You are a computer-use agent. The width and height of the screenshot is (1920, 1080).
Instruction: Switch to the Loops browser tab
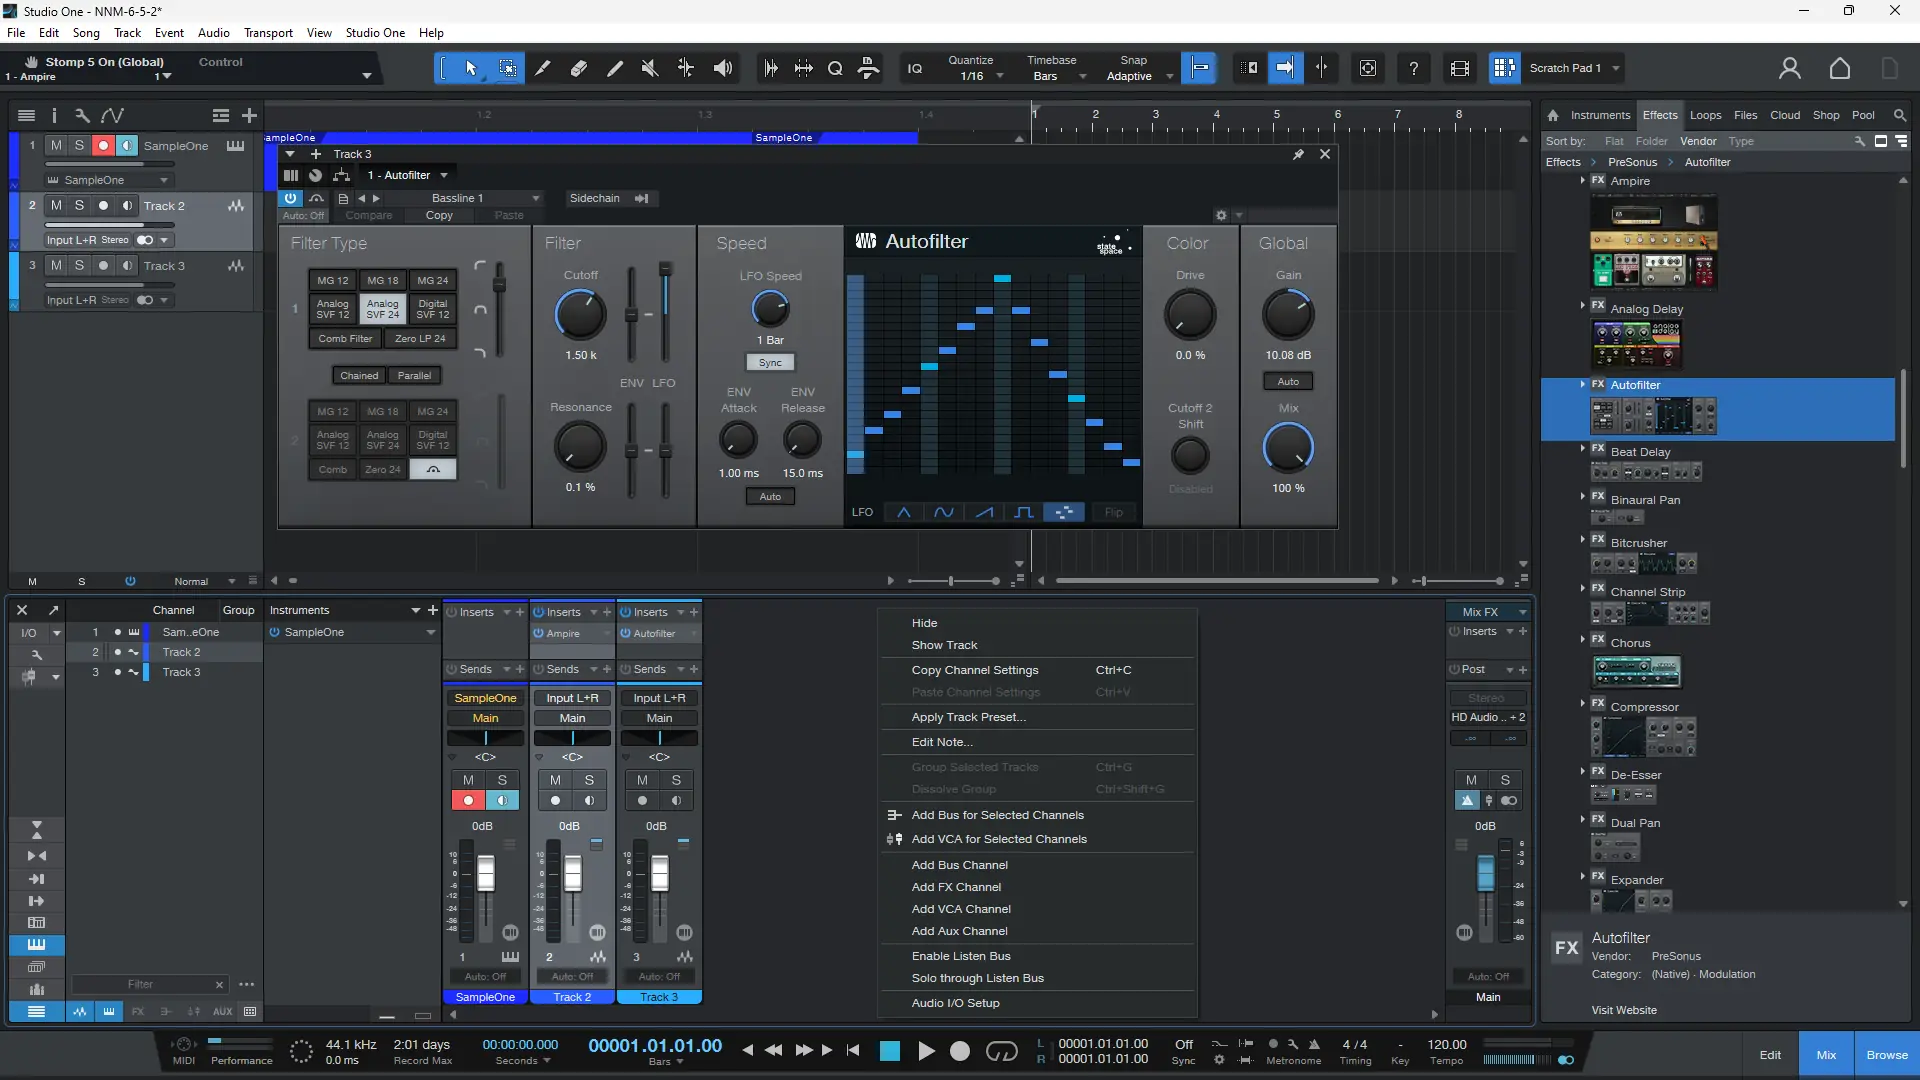[1705, 115]
